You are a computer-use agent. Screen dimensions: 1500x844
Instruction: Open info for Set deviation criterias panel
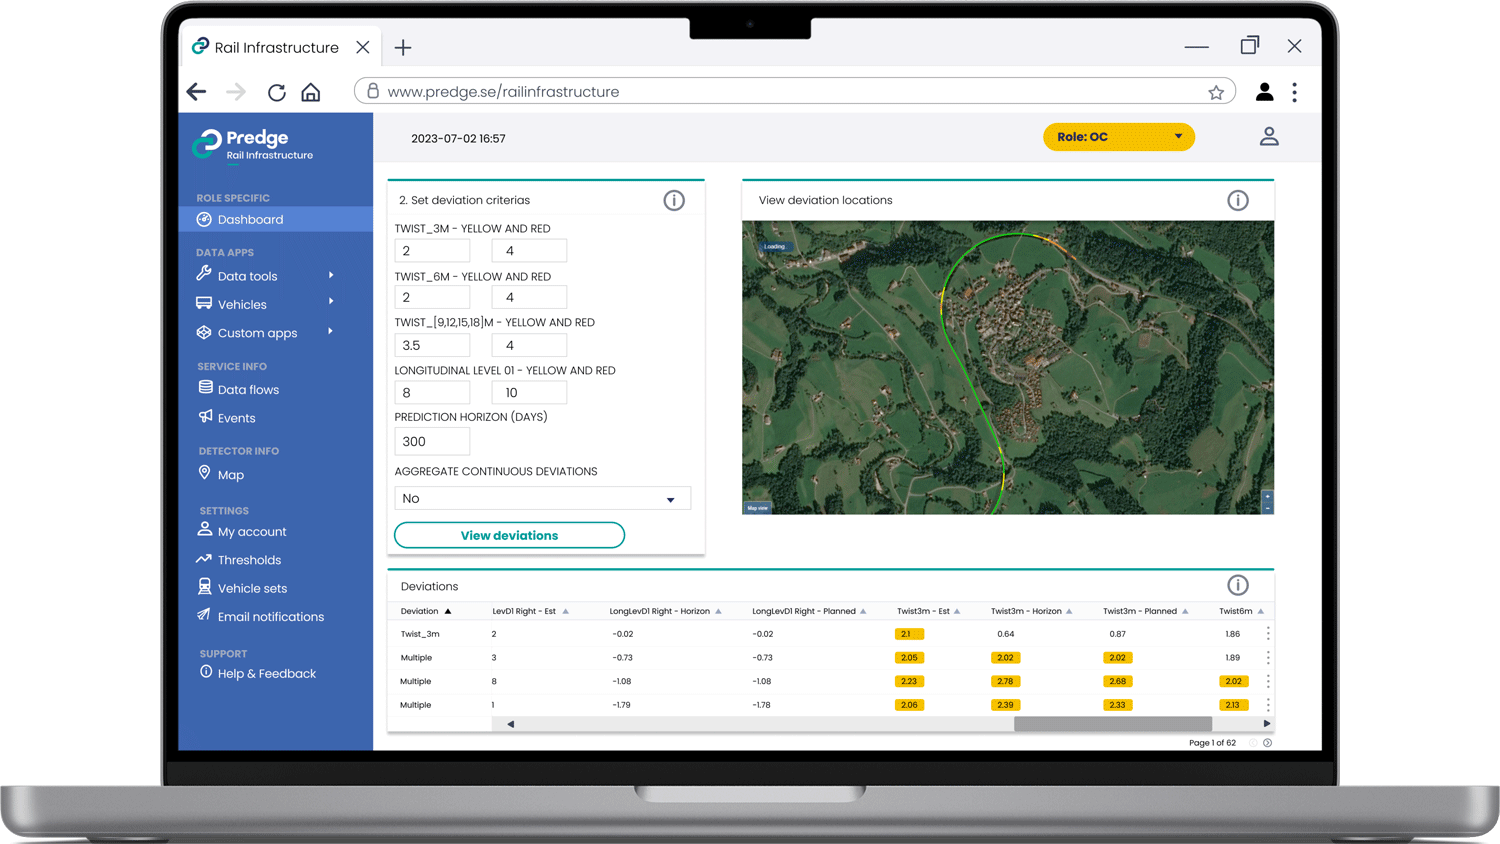674,200
